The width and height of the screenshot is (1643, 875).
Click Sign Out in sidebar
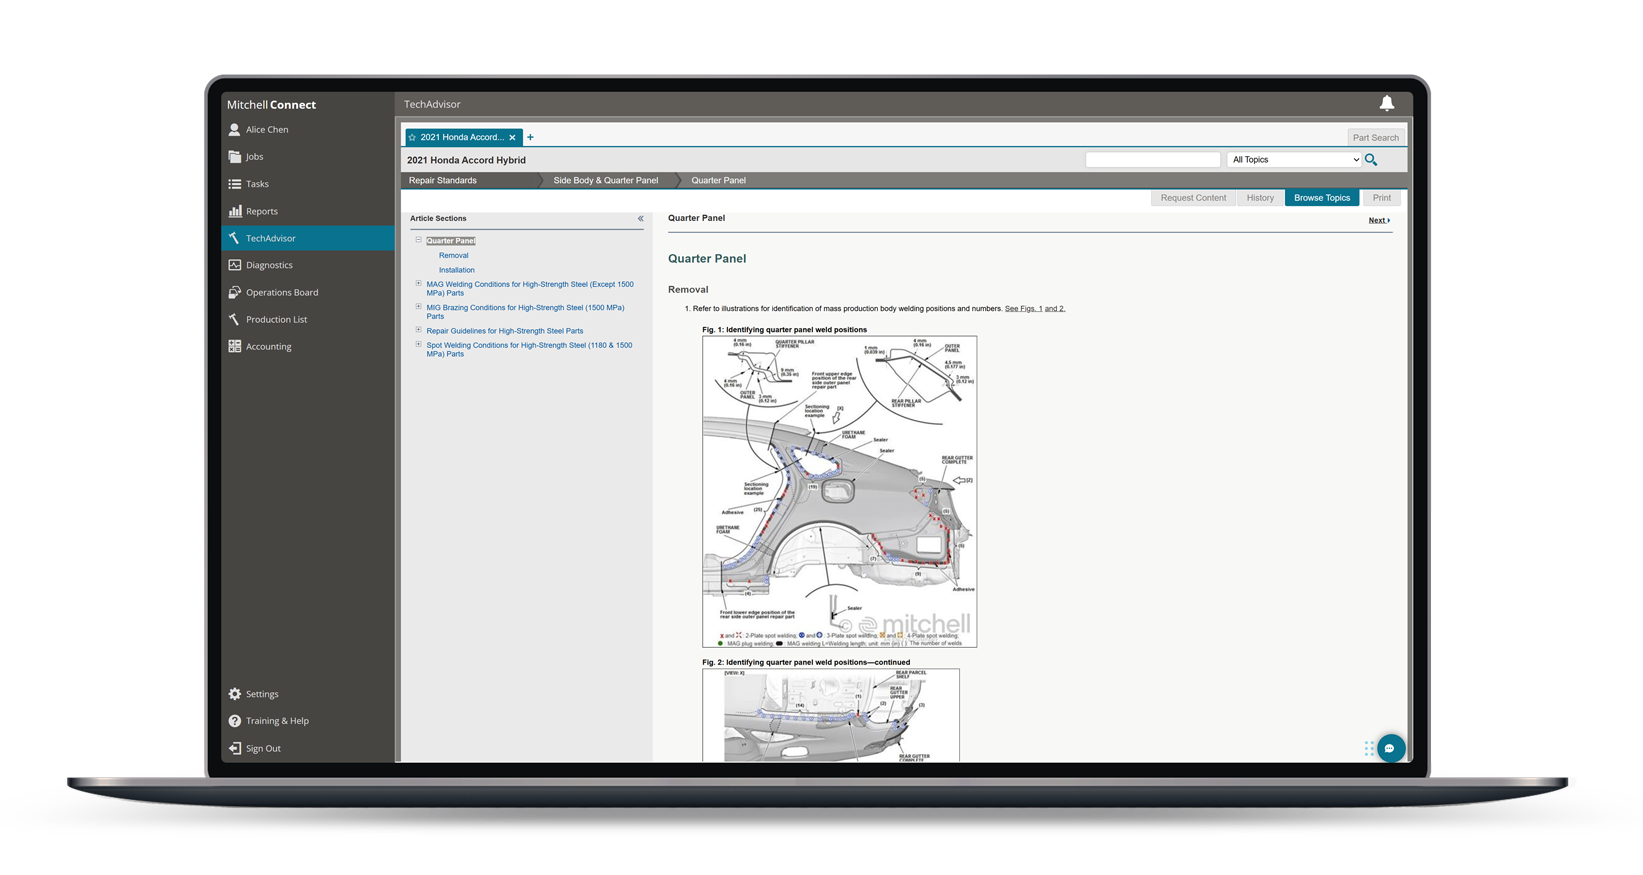(x=262, y=748)
